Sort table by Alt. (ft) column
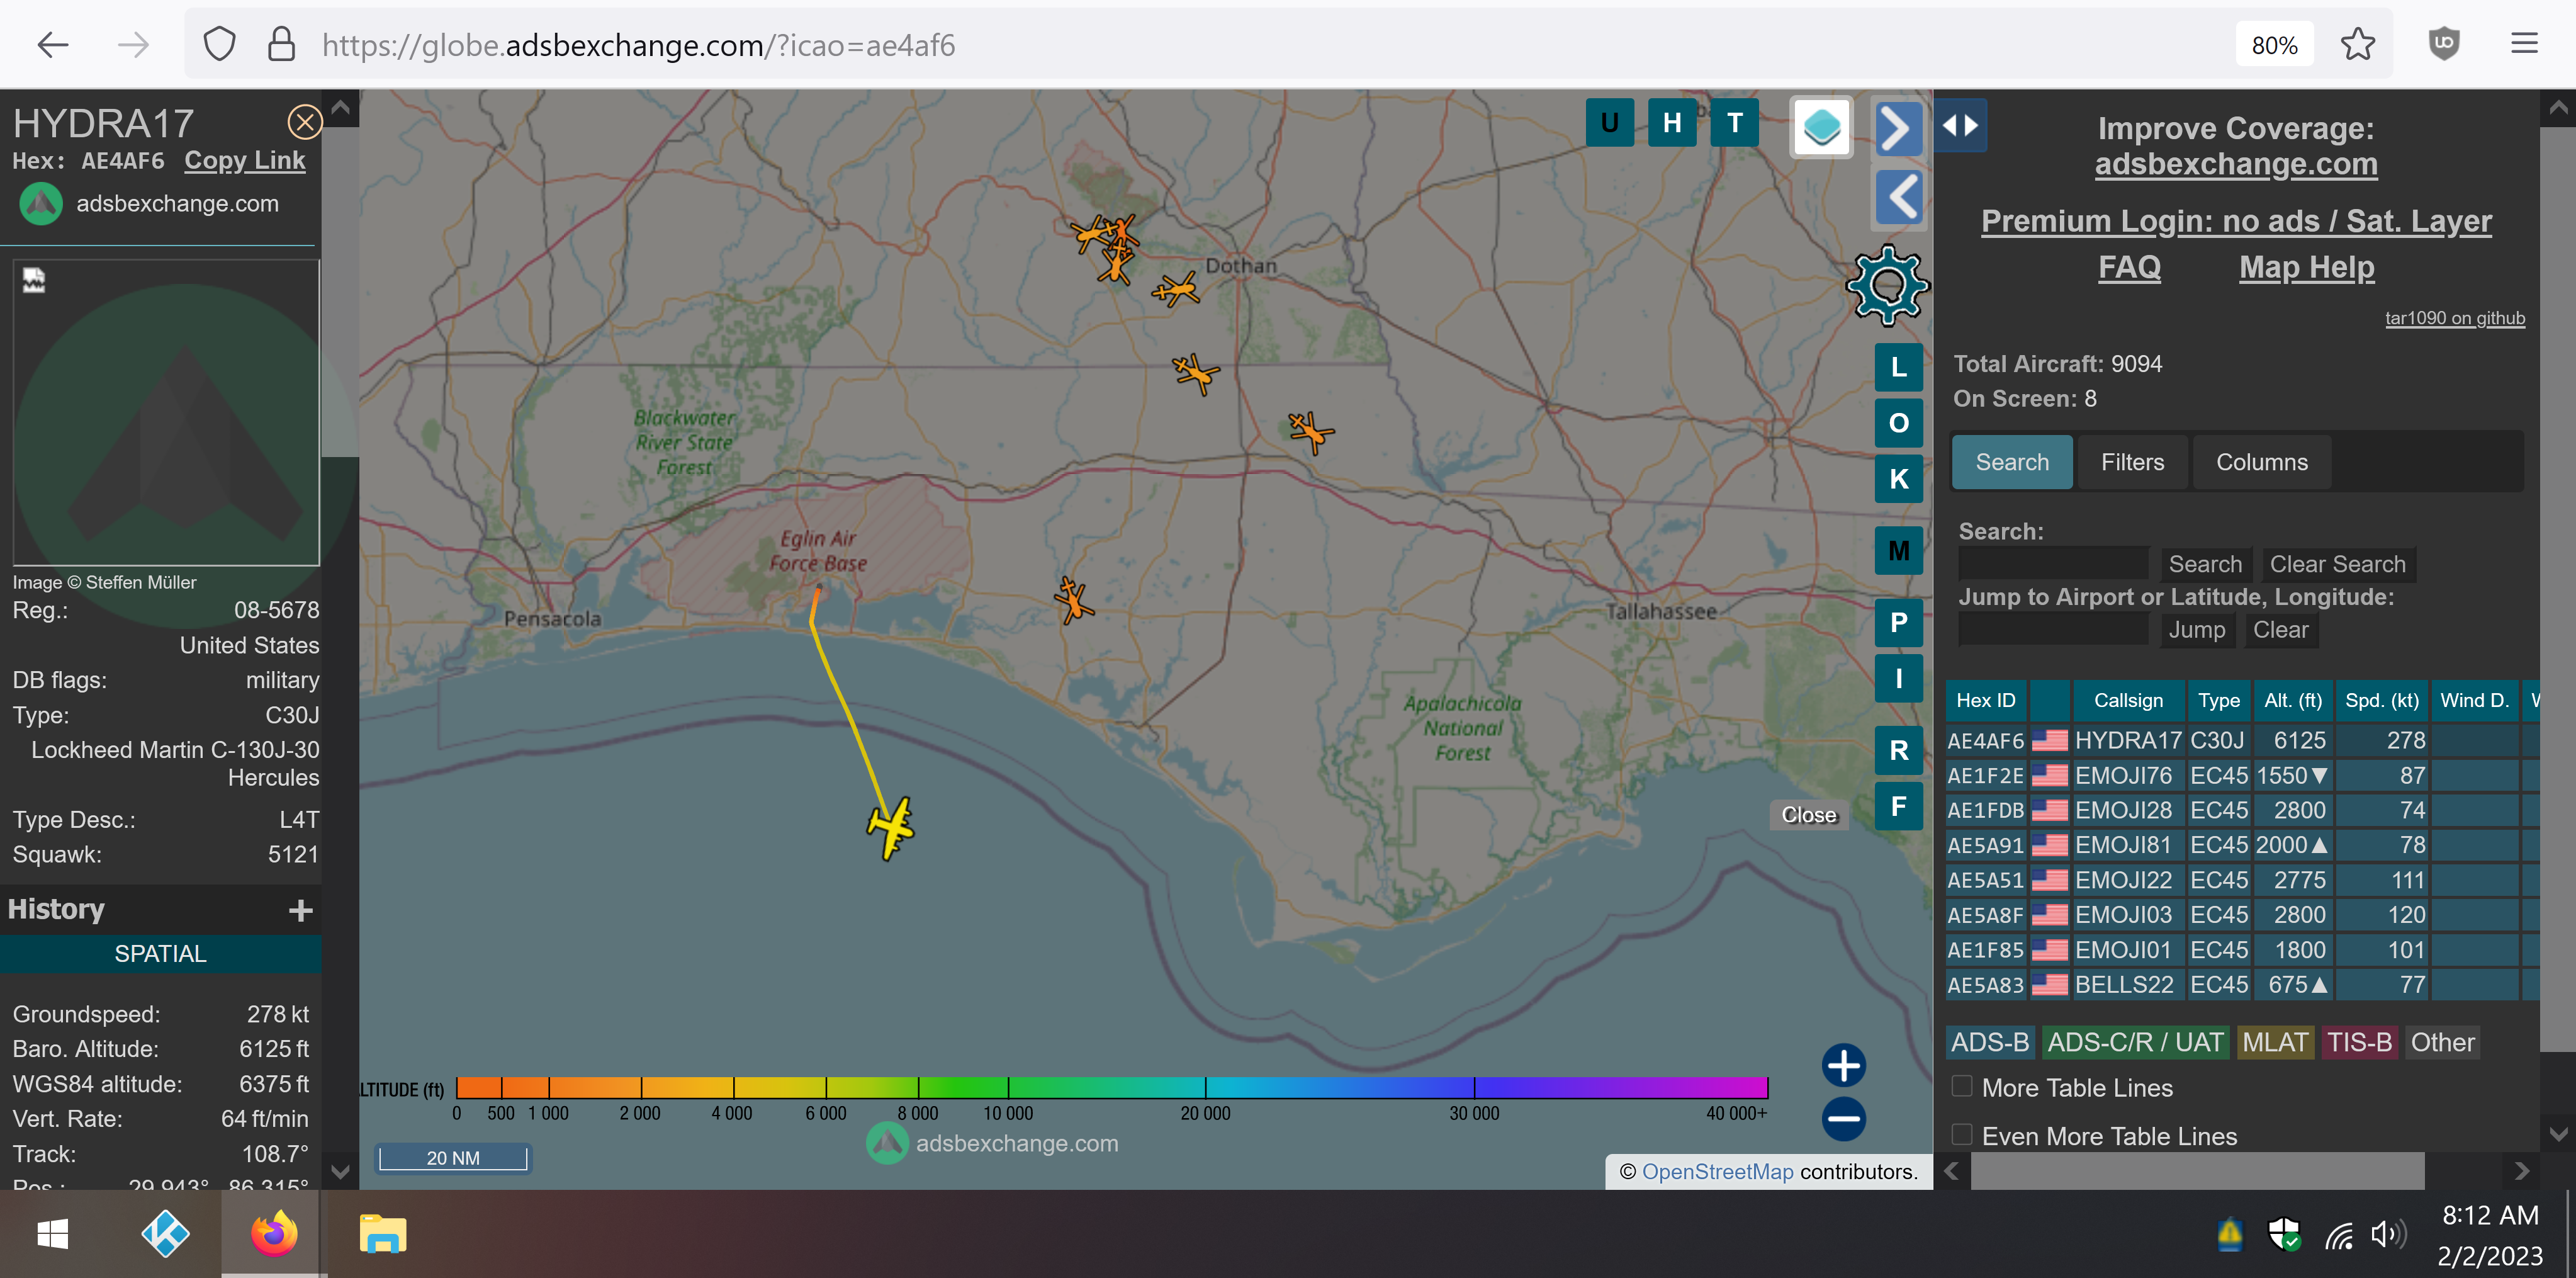Screen dimensions: 2576x1278 (x=2292, y=700)
